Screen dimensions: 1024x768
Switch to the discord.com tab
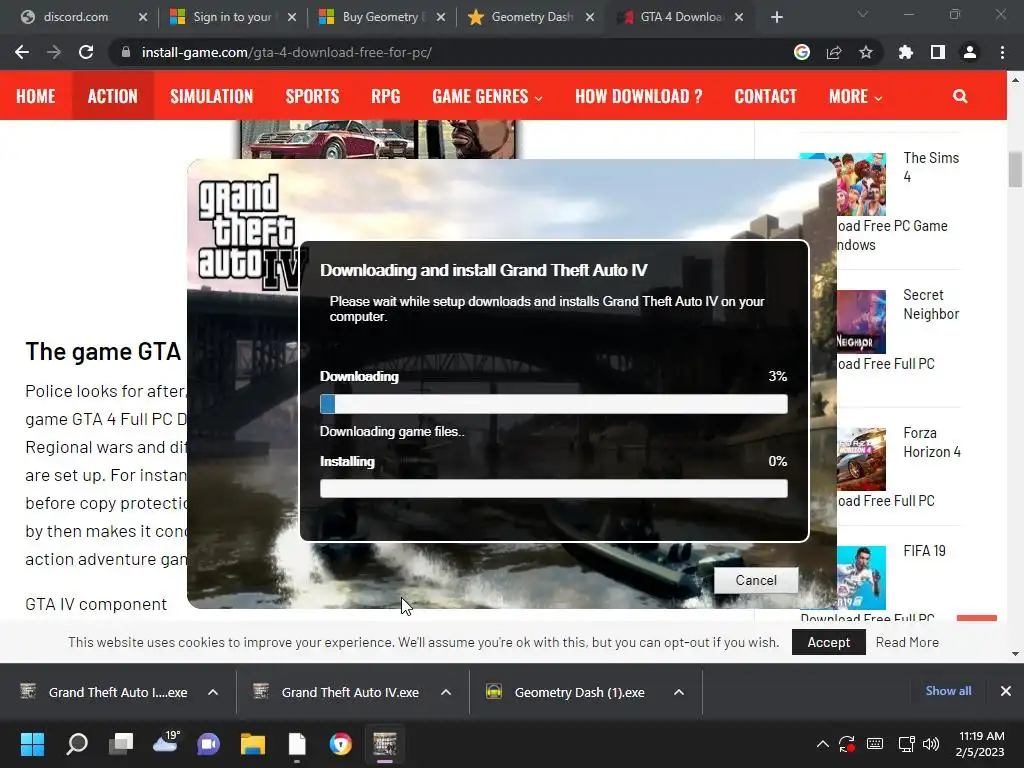(x=76, y=17)
